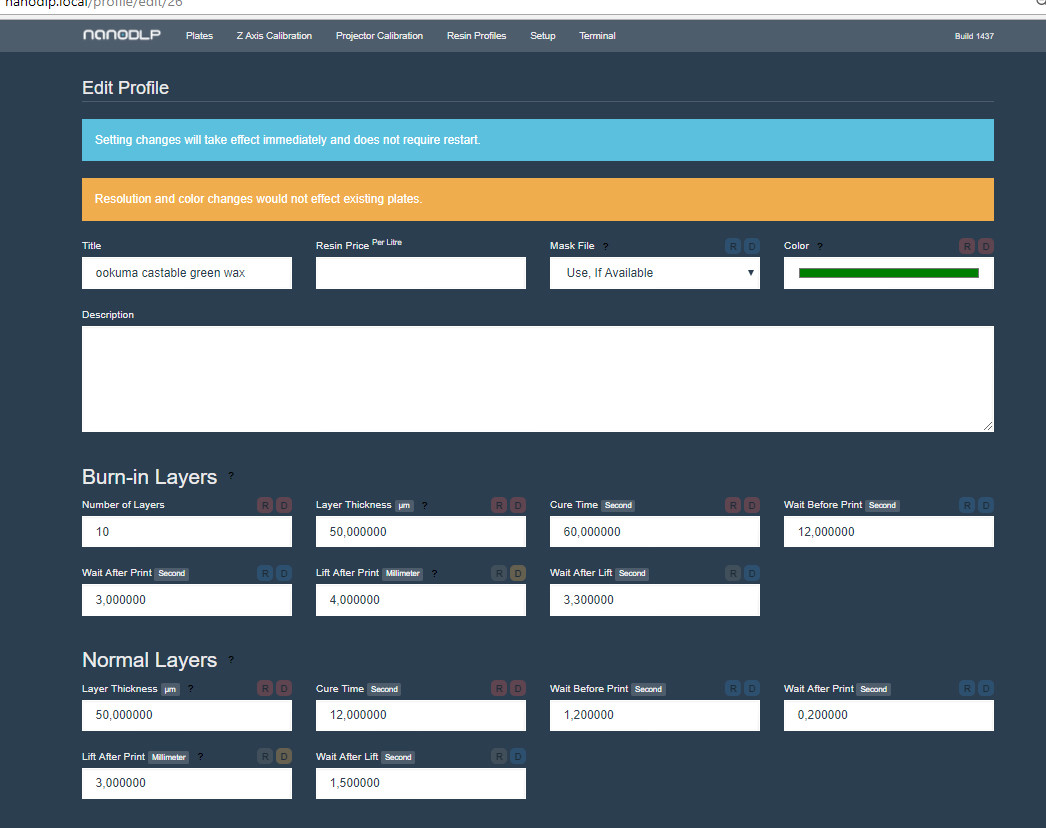Click the help question mark beside Mask File
The image size is (1046, 828).
click(x=606, y=246)
